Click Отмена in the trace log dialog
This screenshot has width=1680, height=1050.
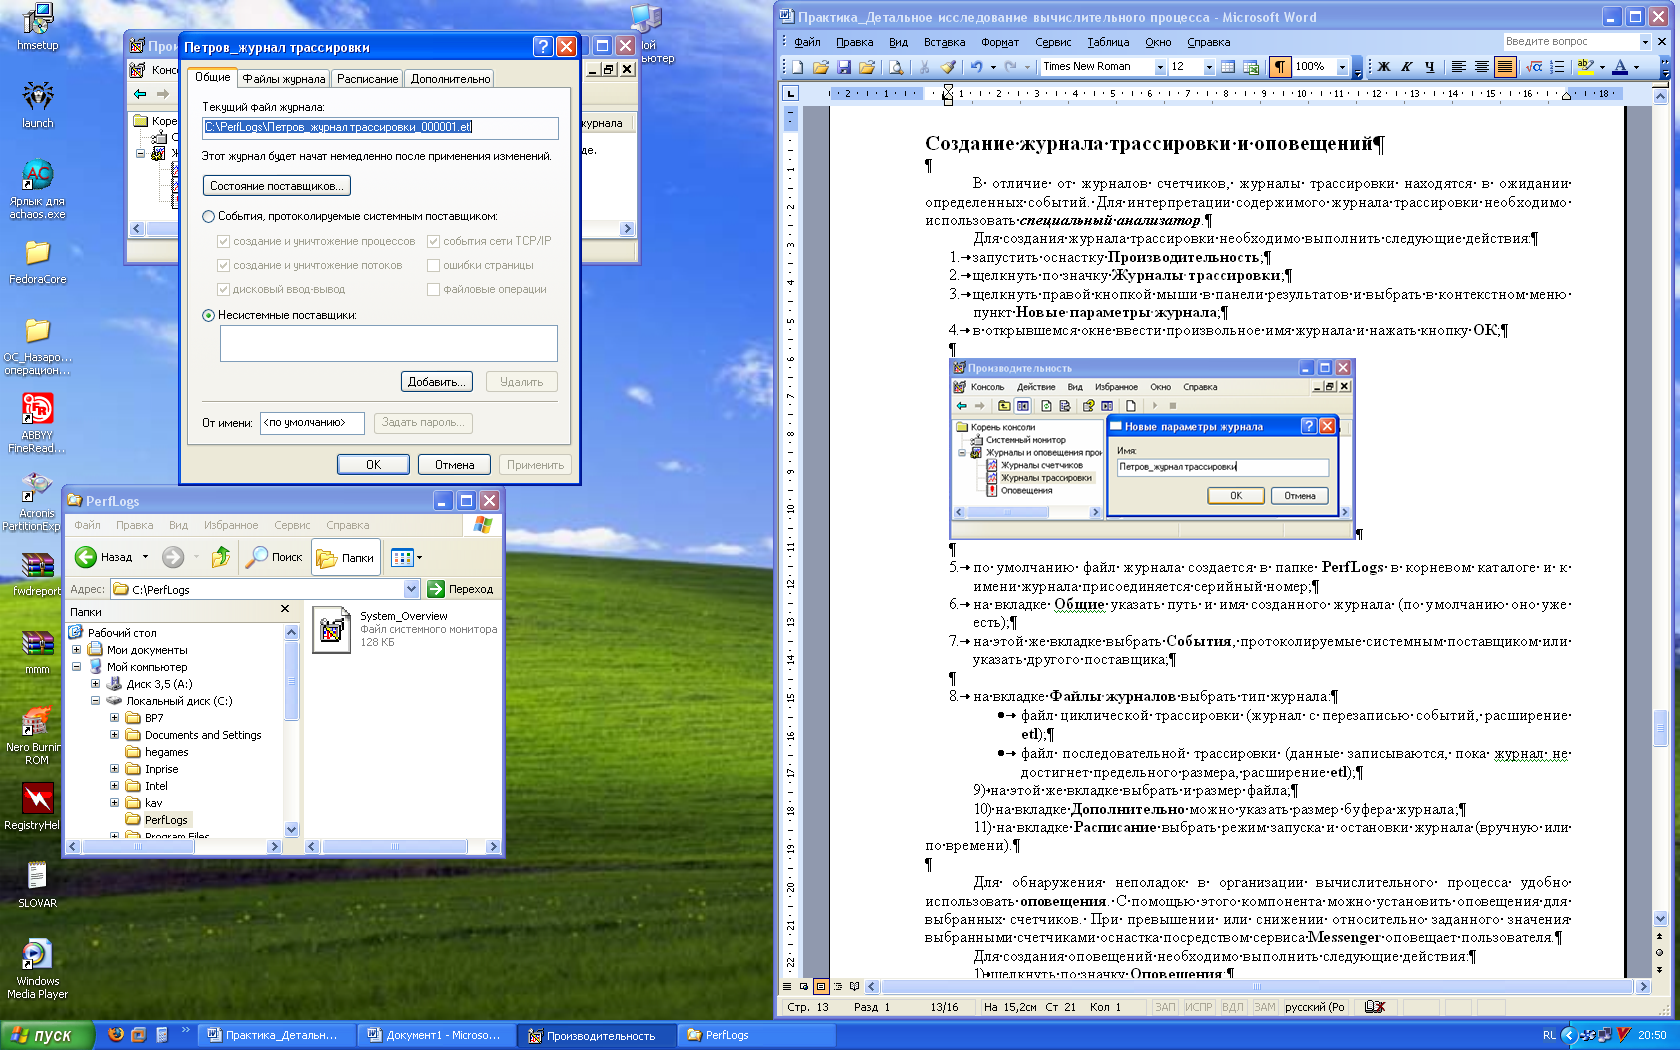pyautogui.click(x=454, y=465)
